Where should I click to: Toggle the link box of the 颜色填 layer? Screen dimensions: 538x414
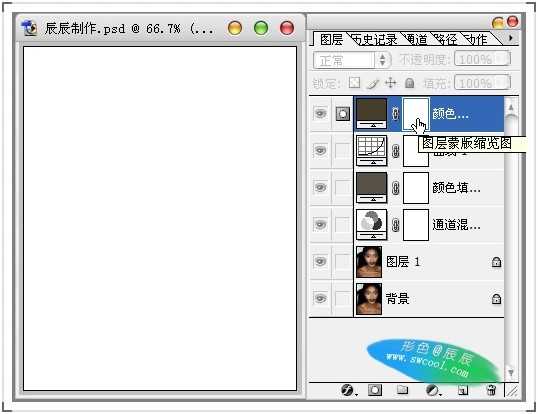342,188
